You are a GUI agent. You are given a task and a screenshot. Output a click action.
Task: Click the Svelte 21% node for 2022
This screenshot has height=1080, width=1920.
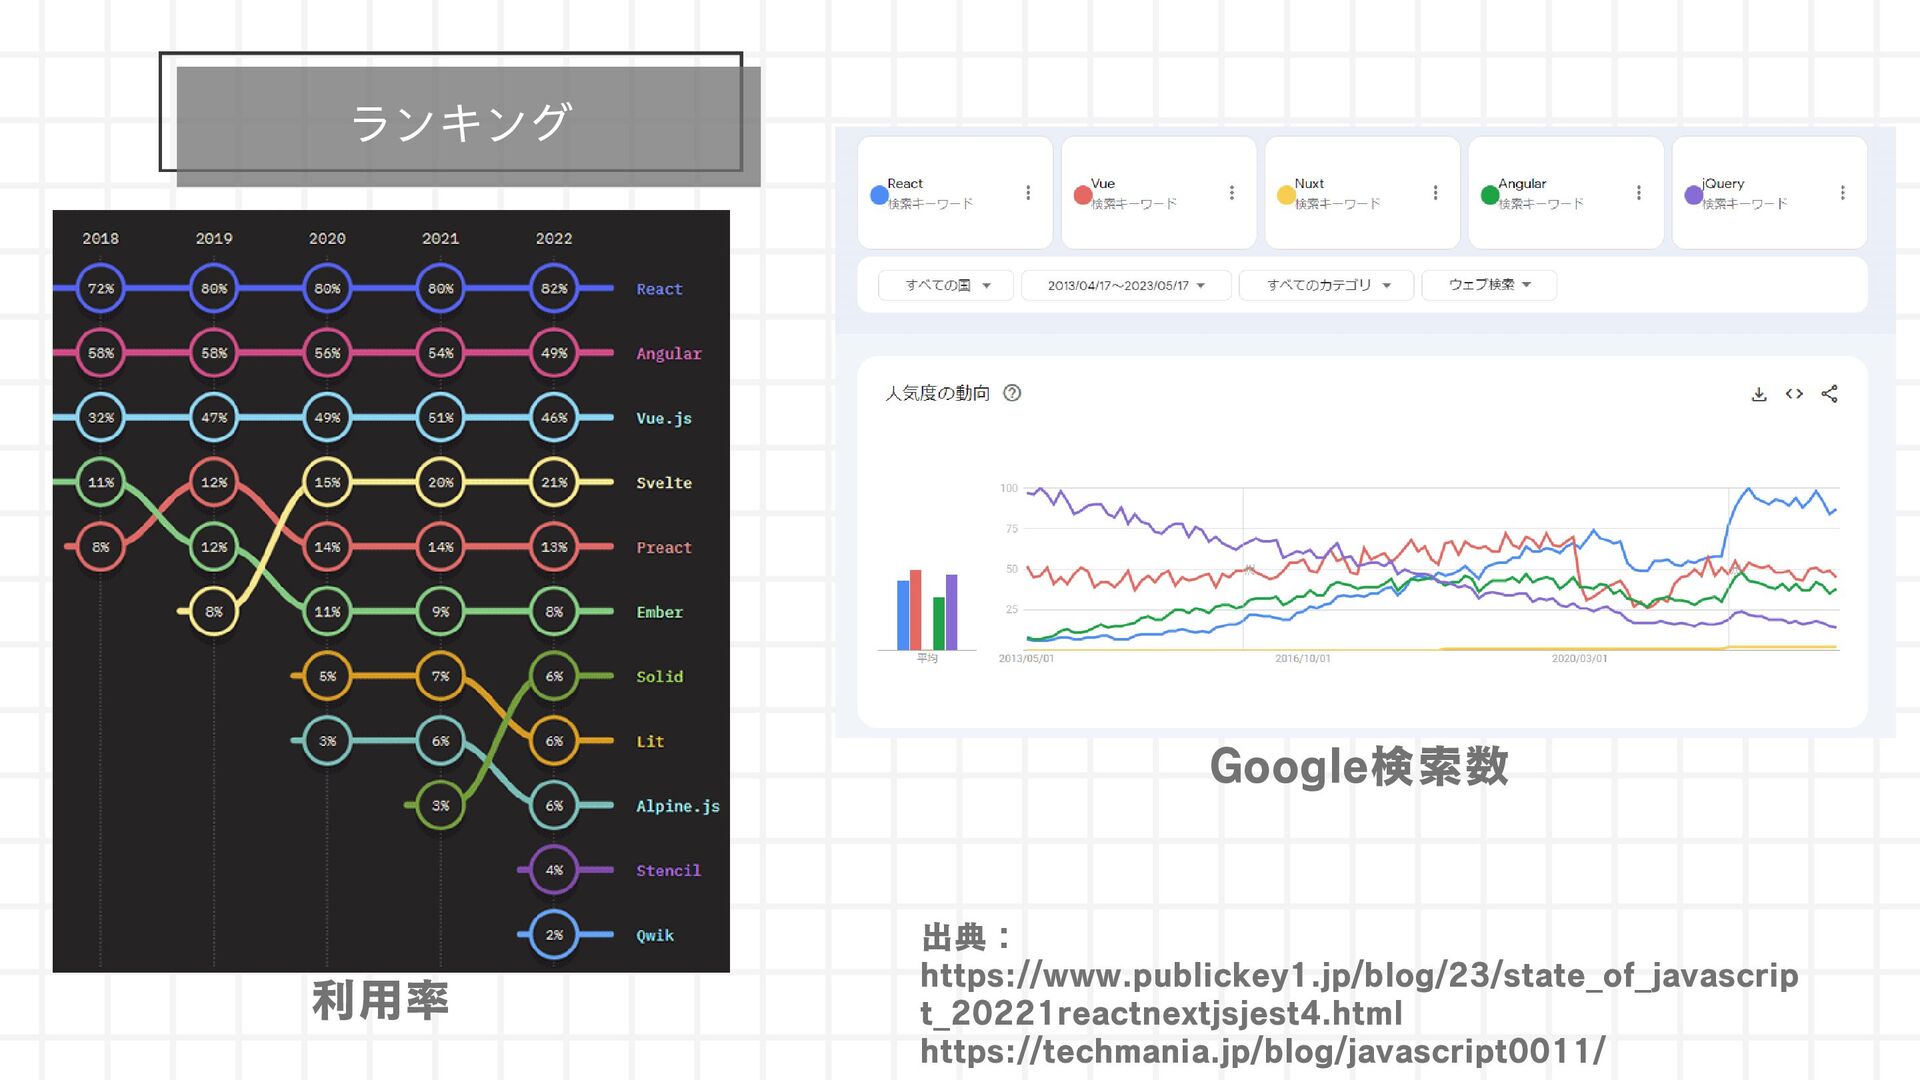coord(554,482)
